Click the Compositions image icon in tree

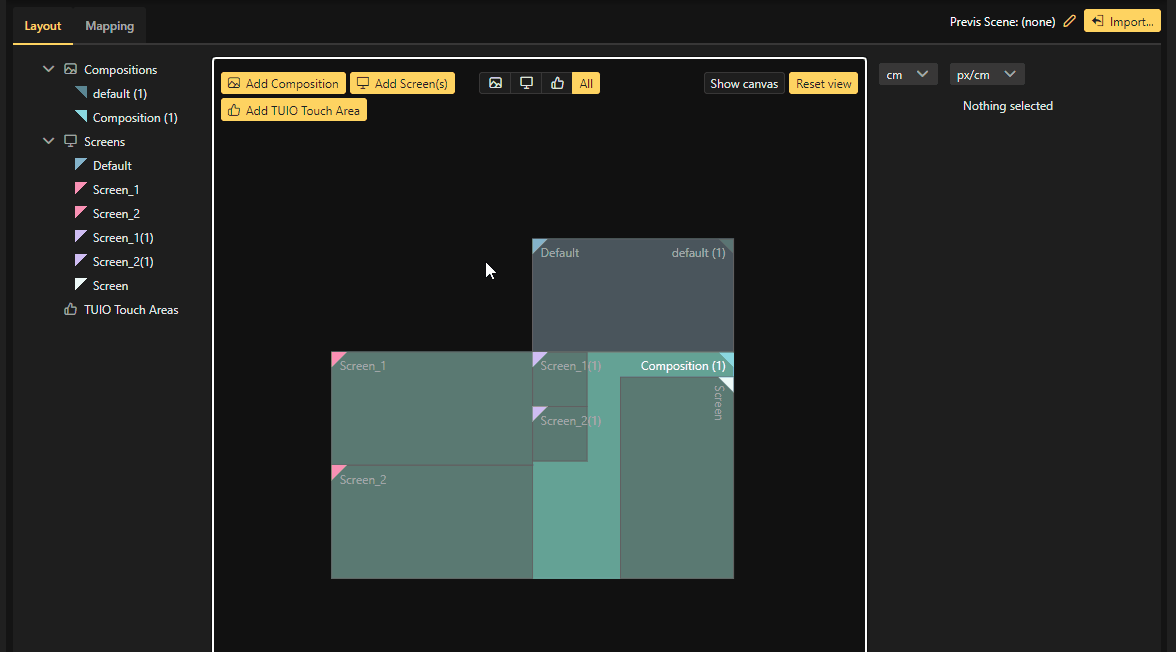click(70, 70)
